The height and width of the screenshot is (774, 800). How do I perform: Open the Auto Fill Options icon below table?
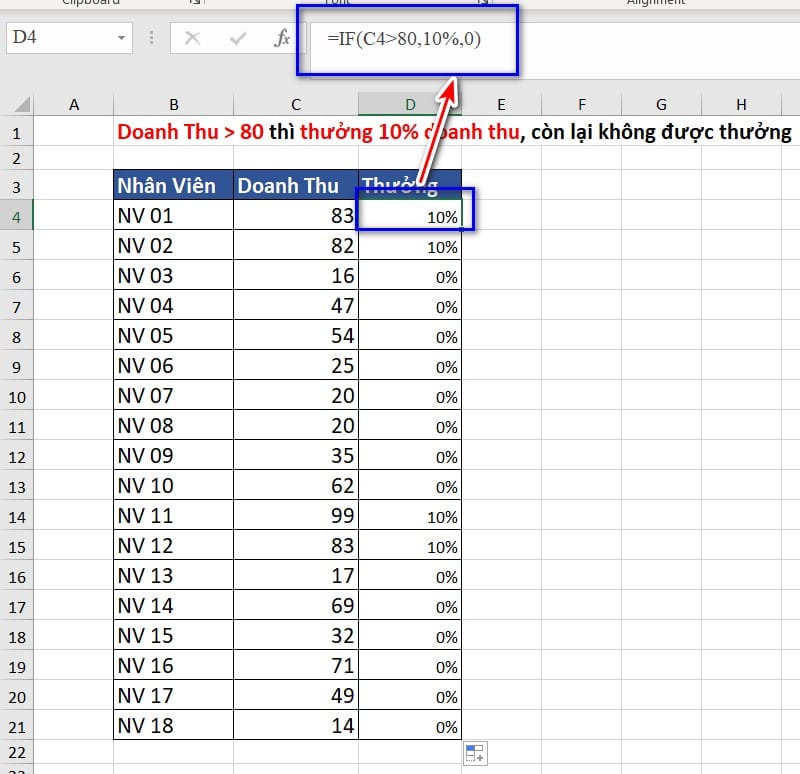475,754
